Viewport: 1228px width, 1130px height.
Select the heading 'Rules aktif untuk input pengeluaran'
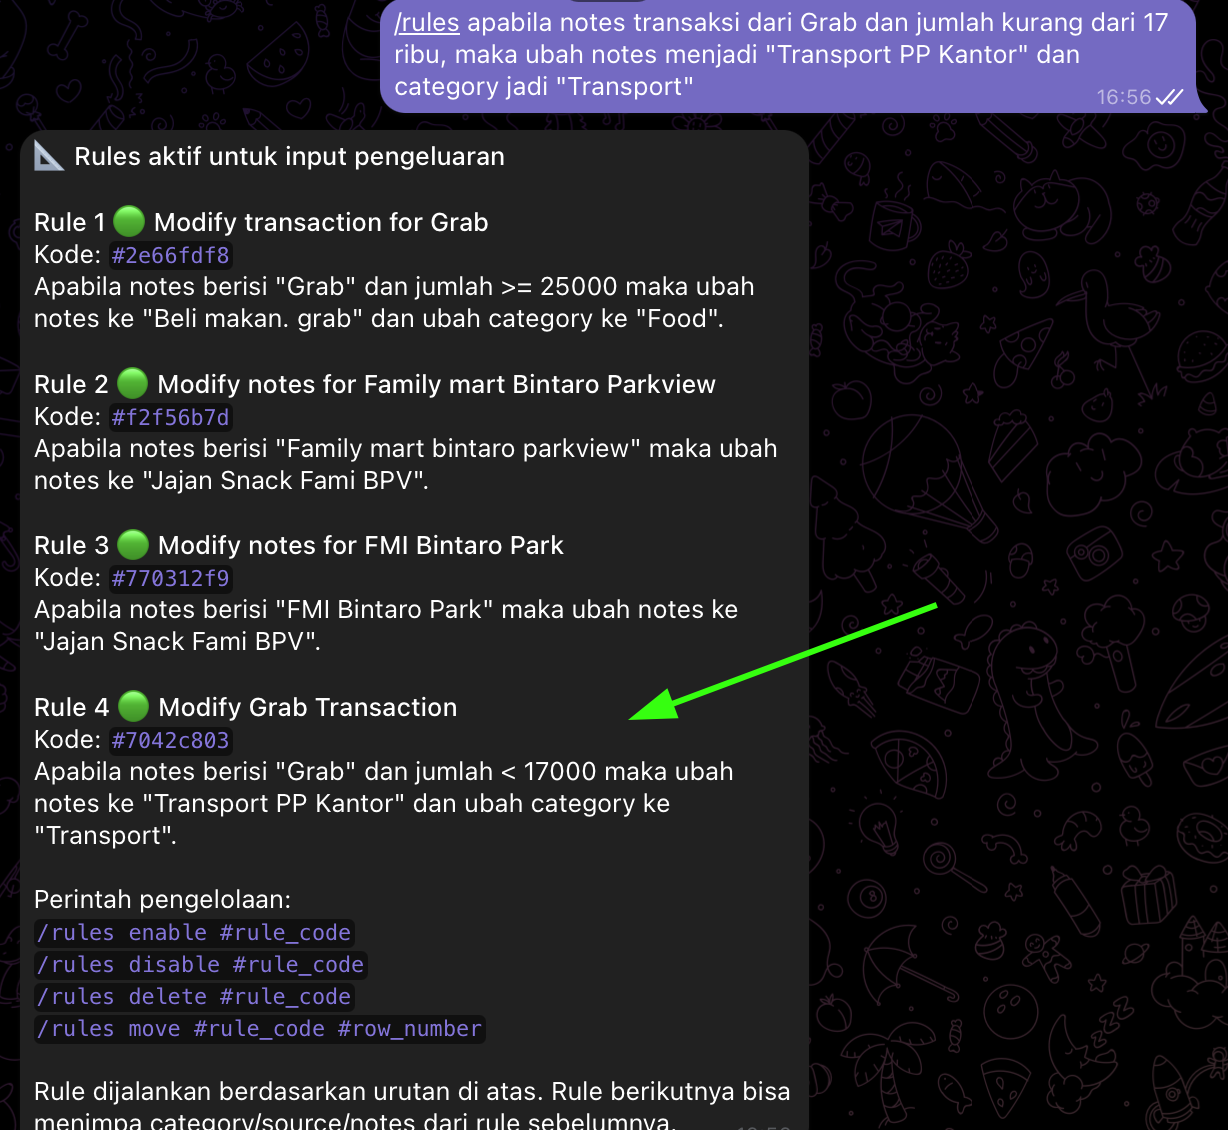[290, 157]
